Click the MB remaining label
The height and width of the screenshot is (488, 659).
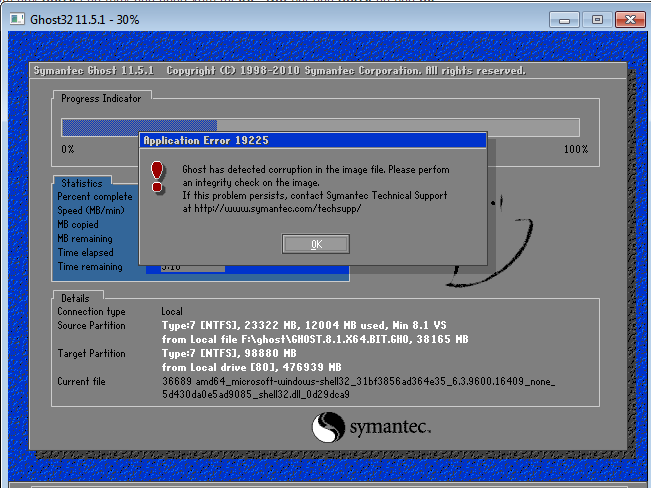(85, 239)
